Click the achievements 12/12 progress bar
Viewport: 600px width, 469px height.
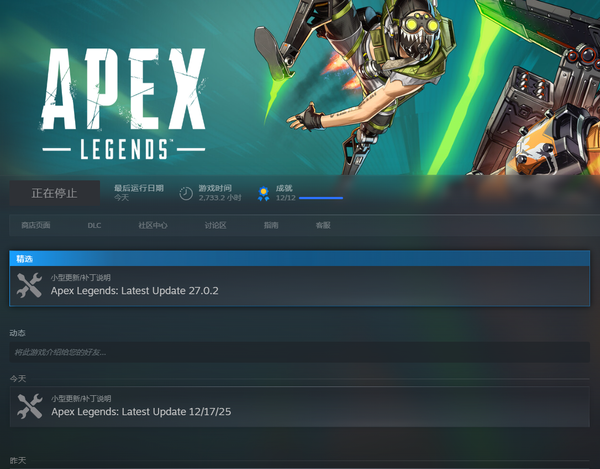click(x=320, y=198)
